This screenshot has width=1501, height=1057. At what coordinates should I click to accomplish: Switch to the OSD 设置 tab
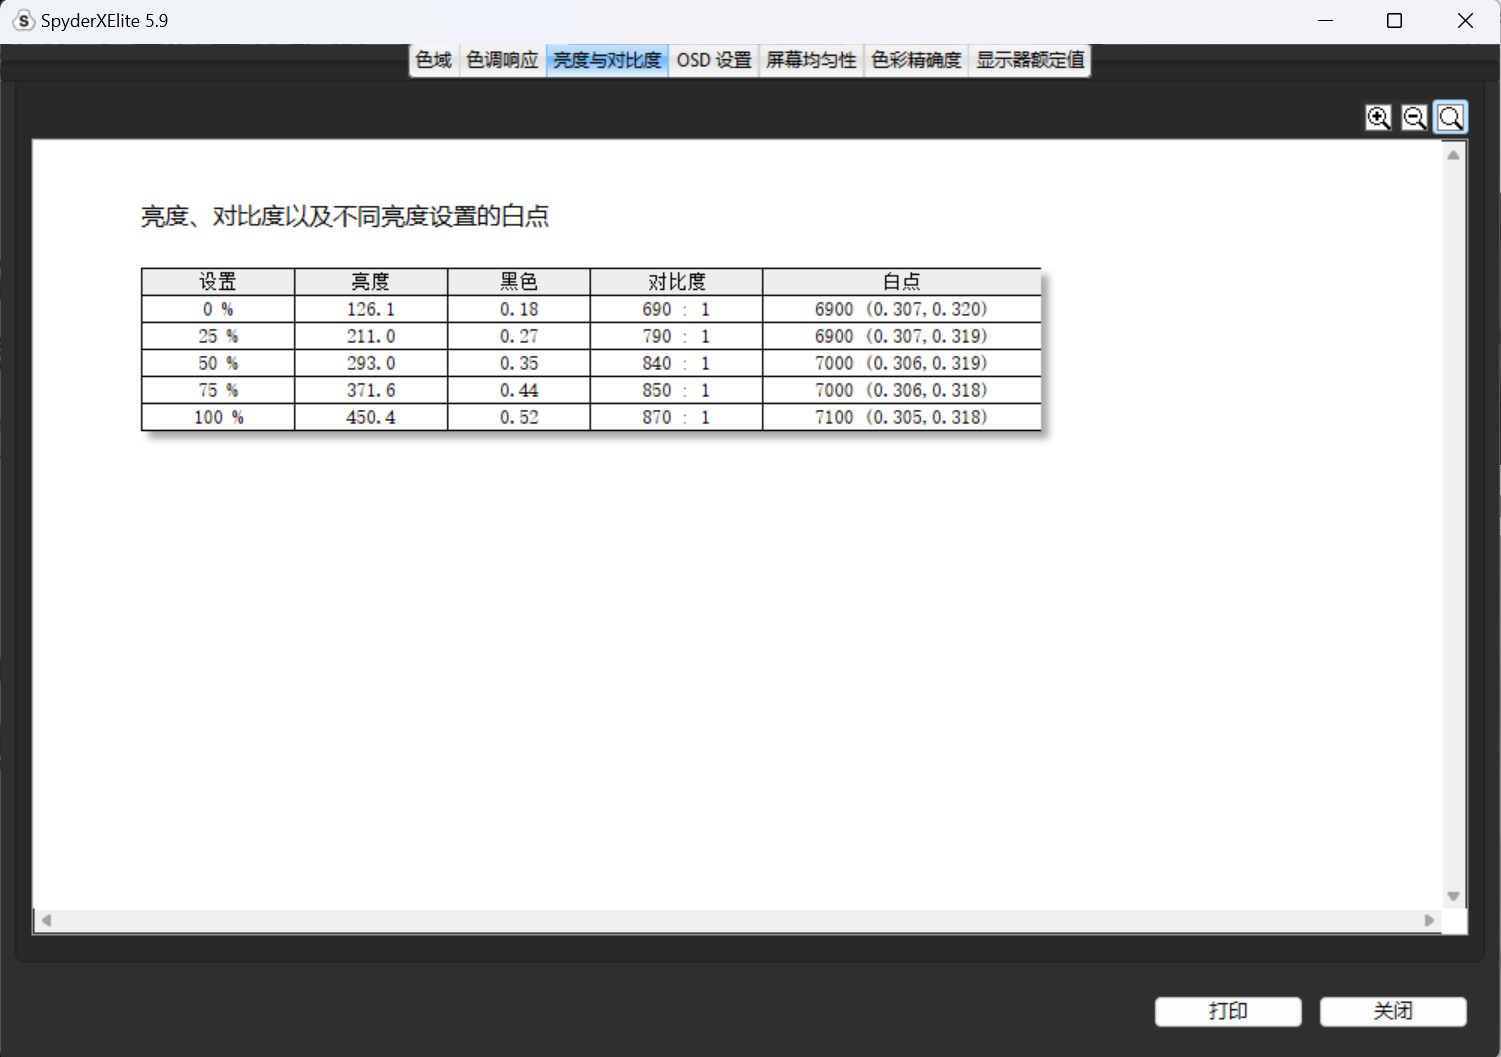point(714,60)
